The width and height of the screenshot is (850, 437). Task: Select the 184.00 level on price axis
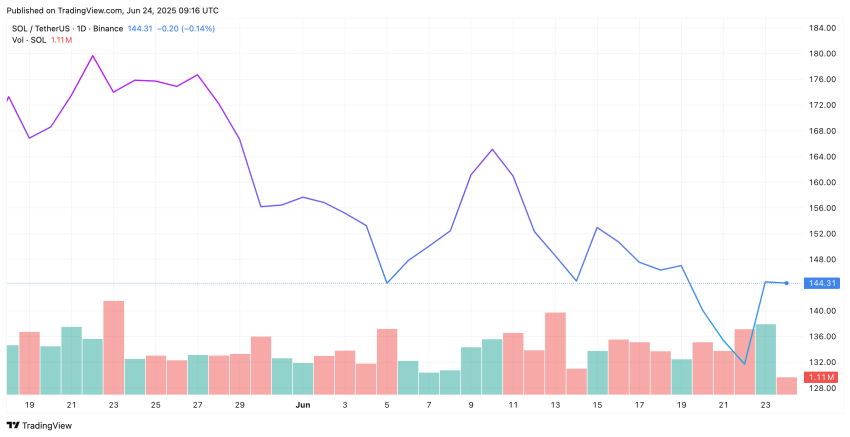[x=822, y=27]
